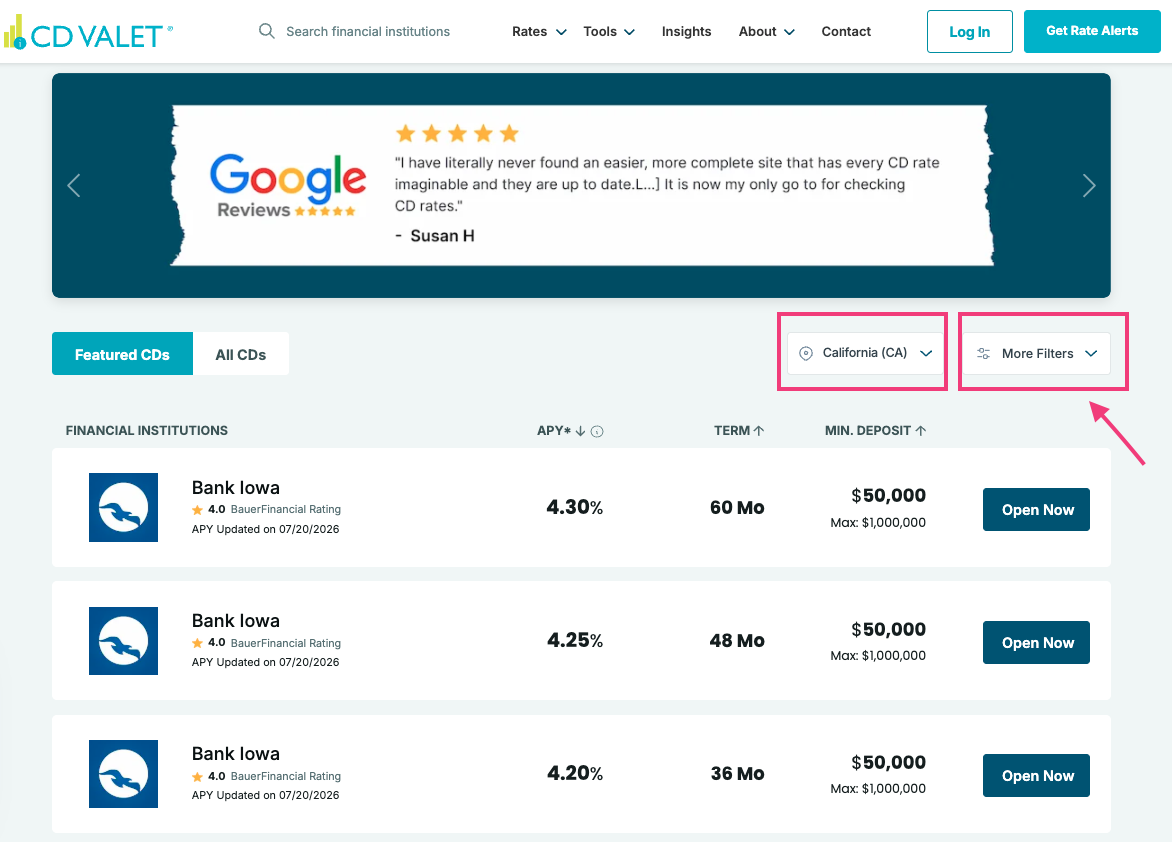Expand the Tools menu

click(x=608, y=31)
